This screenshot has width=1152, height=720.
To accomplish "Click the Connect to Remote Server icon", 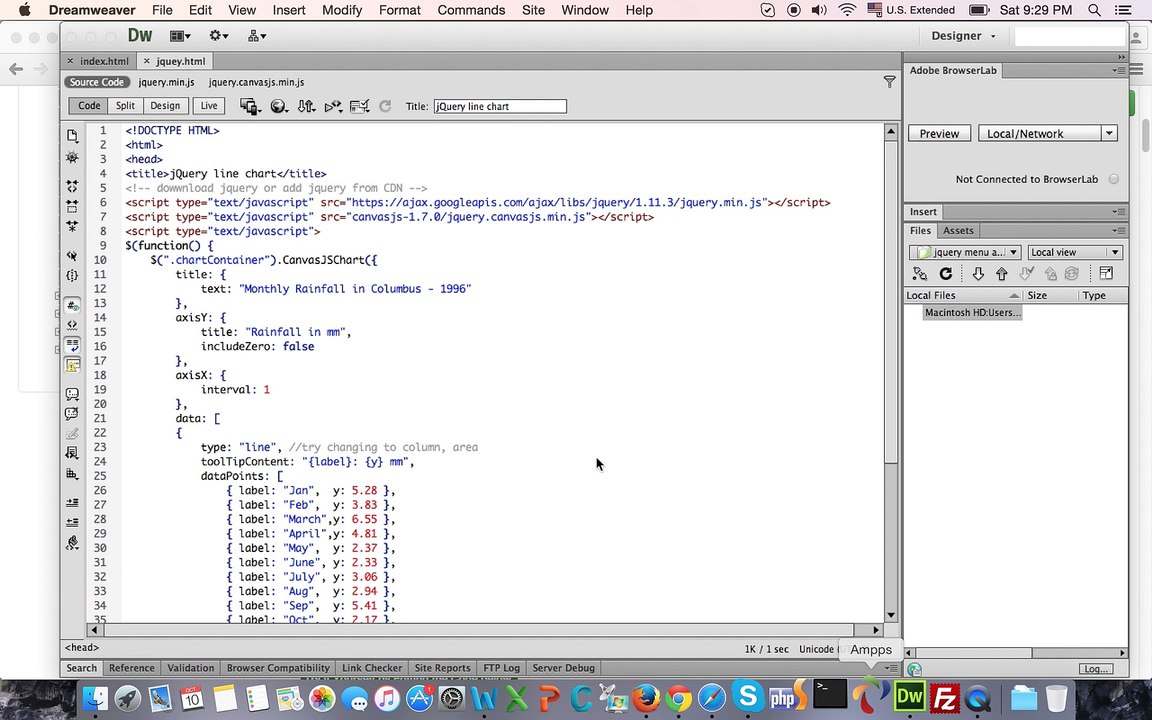I will point(920,274).
